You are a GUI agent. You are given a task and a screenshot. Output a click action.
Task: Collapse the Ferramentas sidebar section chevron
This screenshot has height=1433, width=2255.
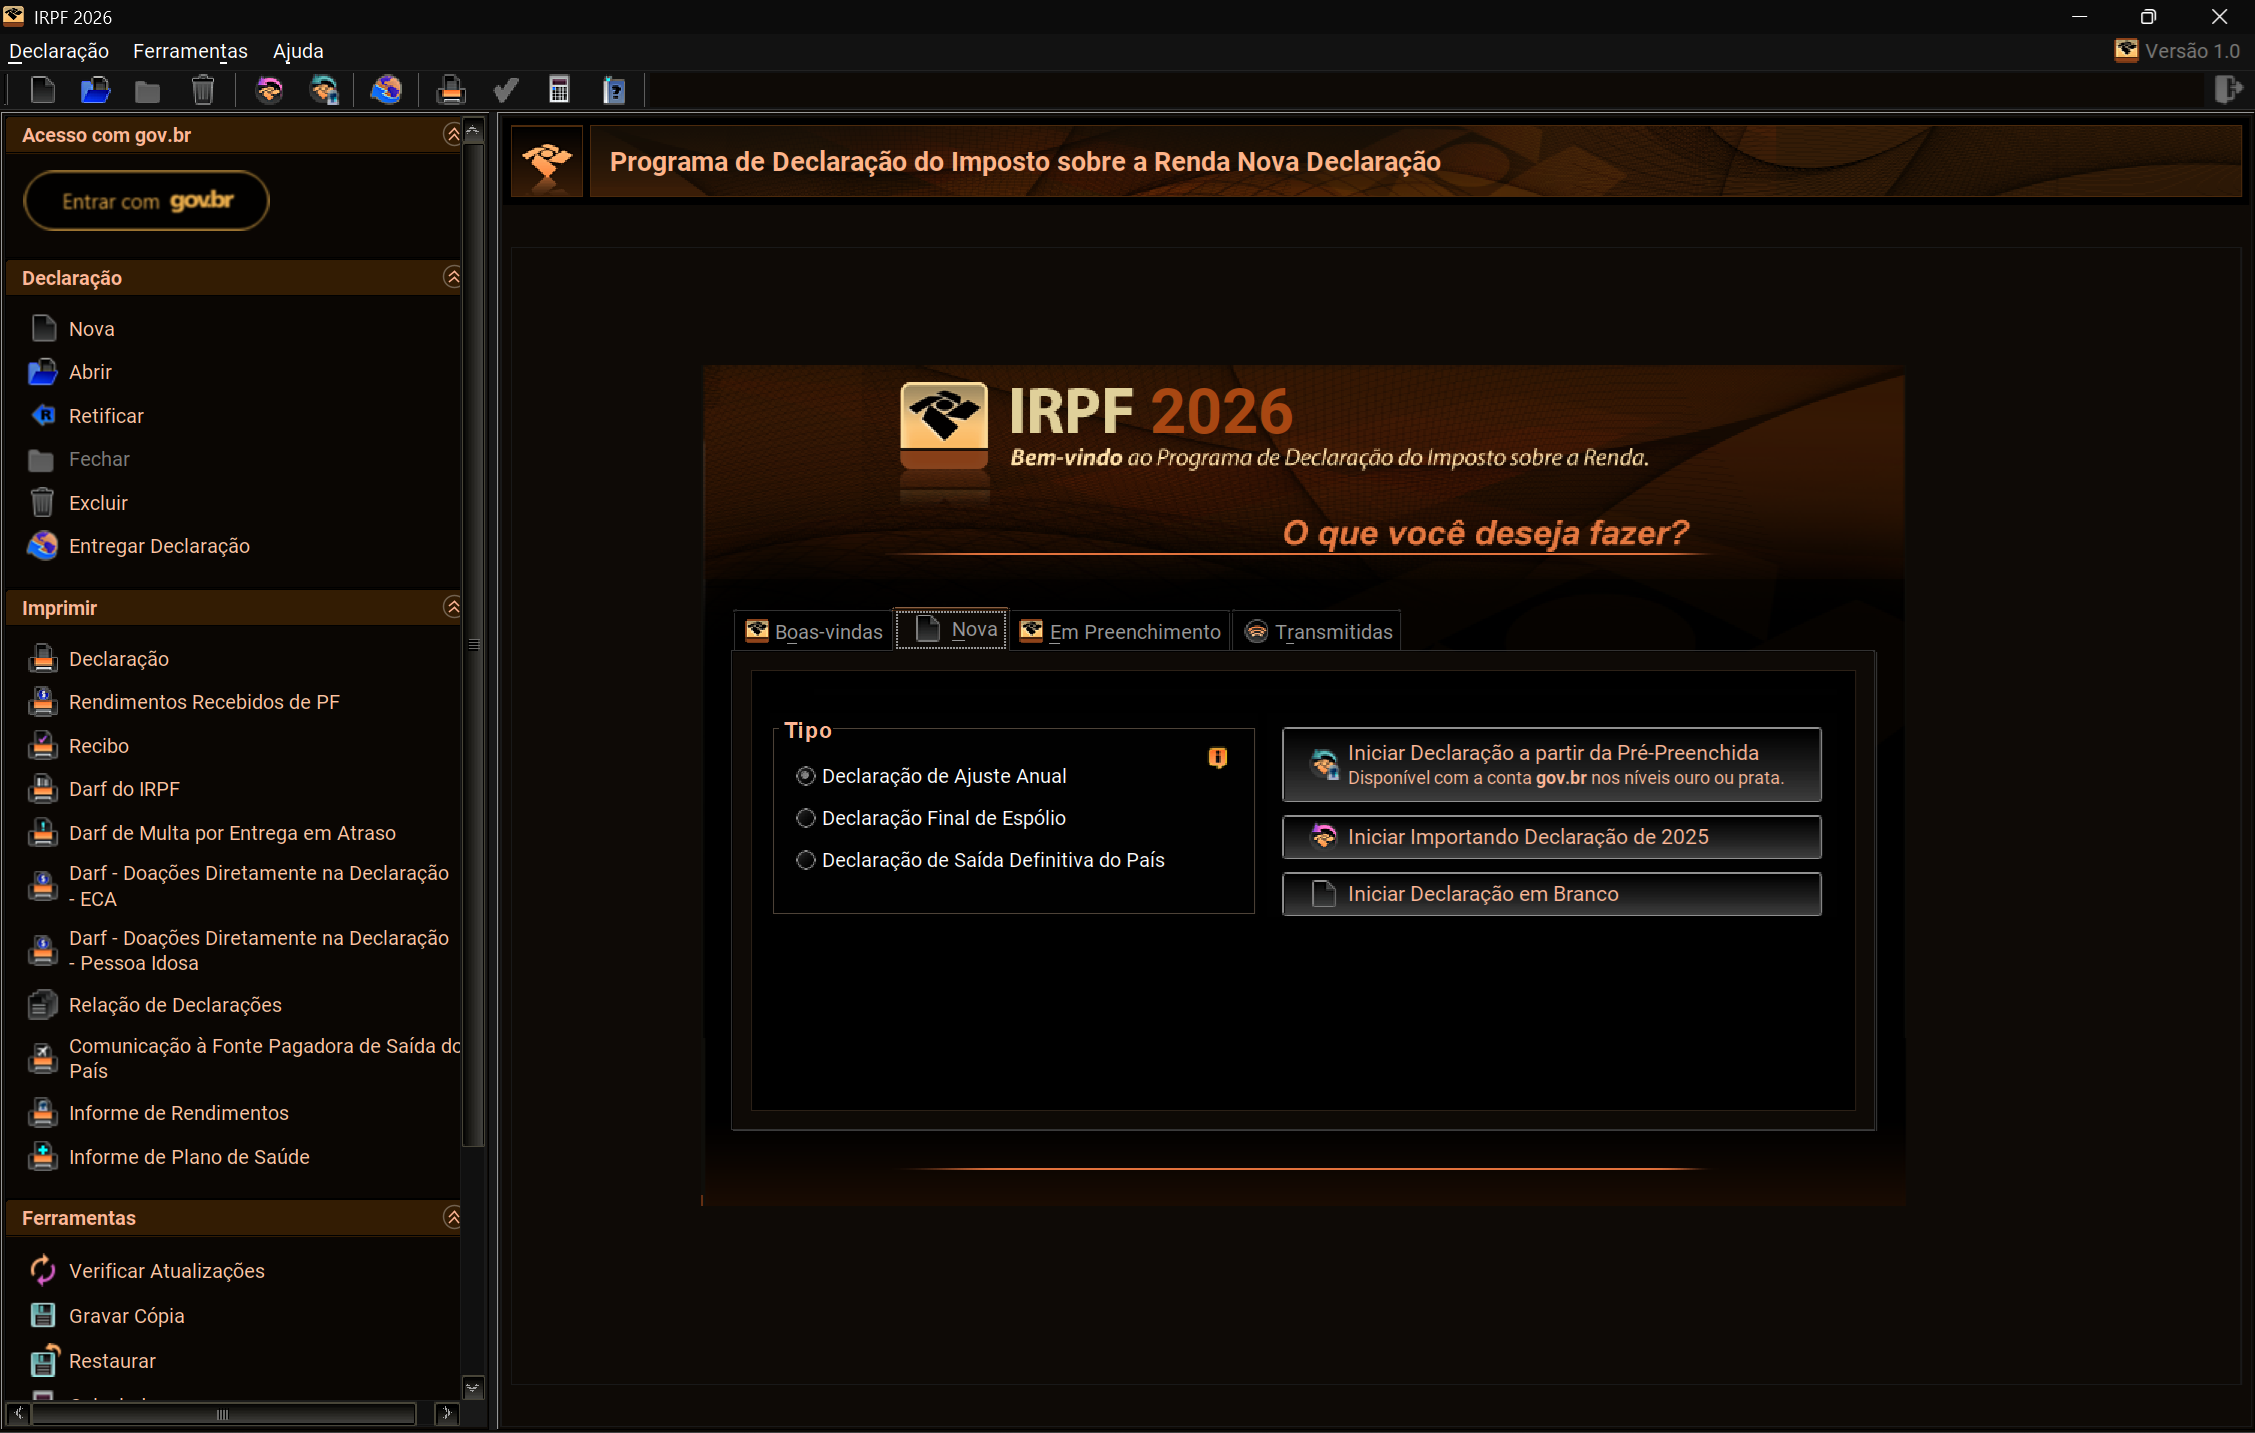[x=452, y=1217]
